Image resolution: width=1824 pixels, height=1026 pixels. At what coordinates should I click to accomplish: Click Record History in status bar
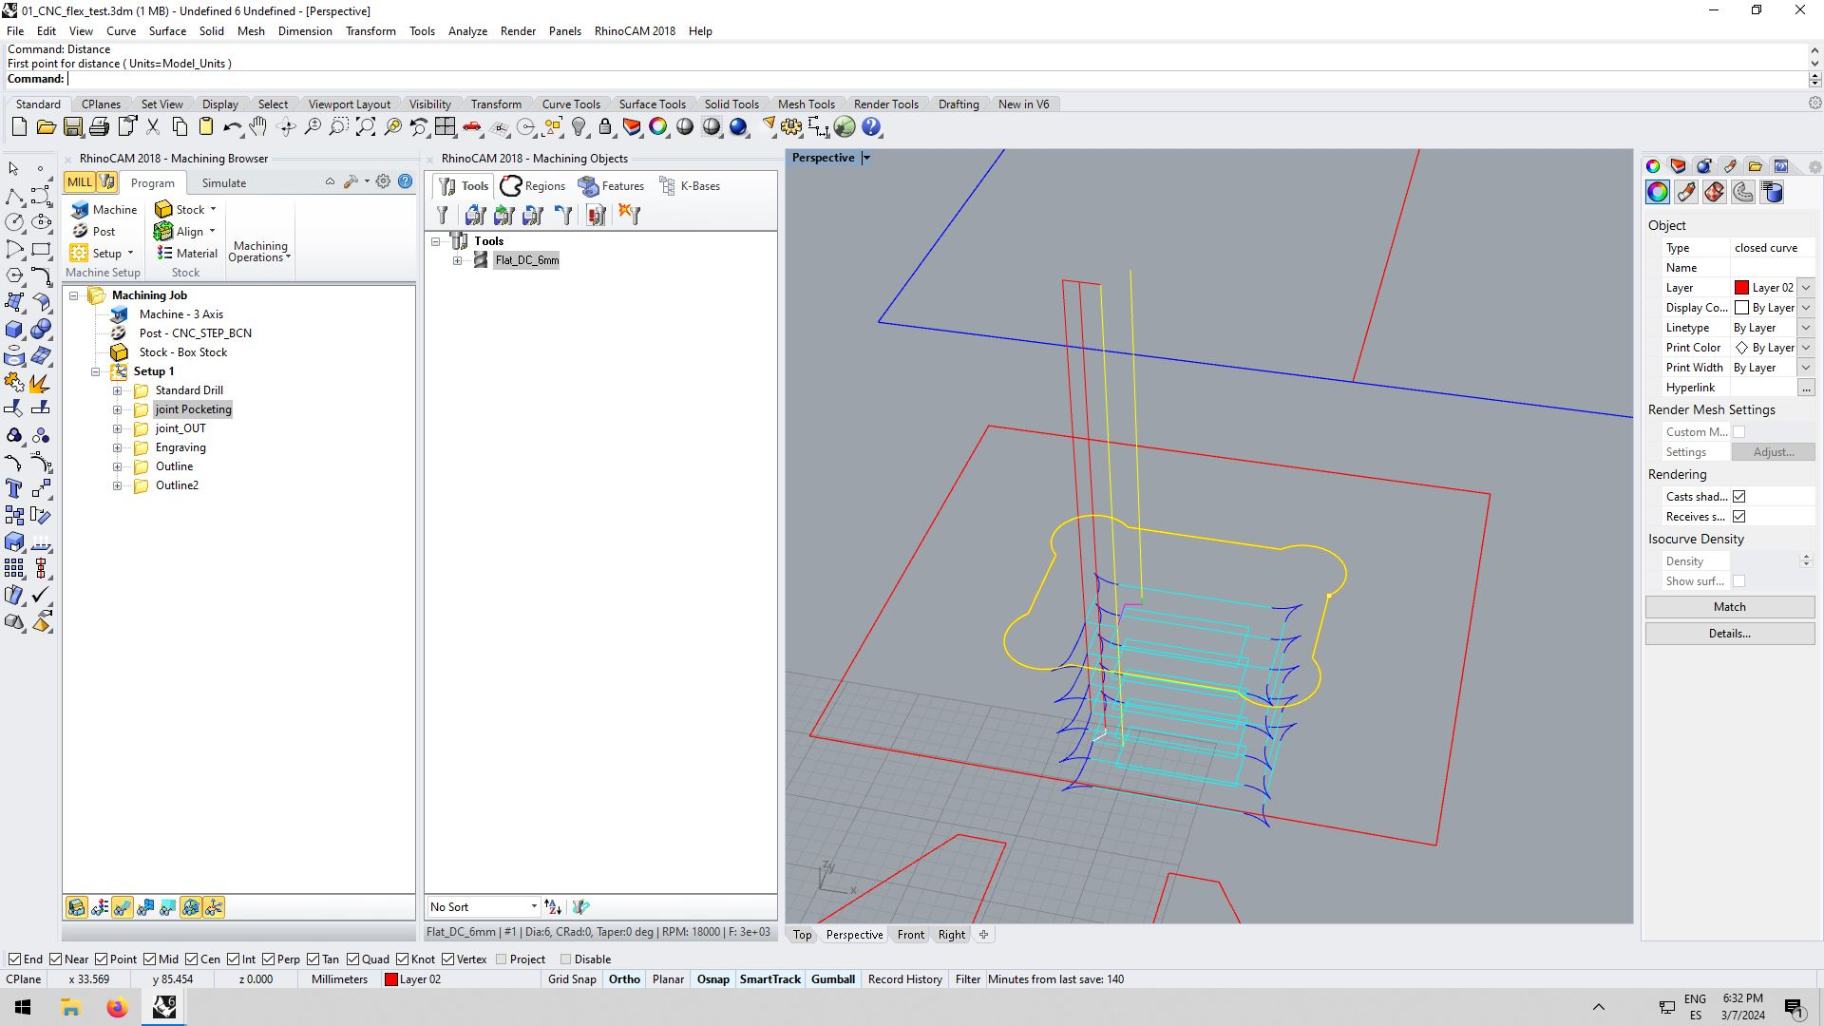[904, 980]
